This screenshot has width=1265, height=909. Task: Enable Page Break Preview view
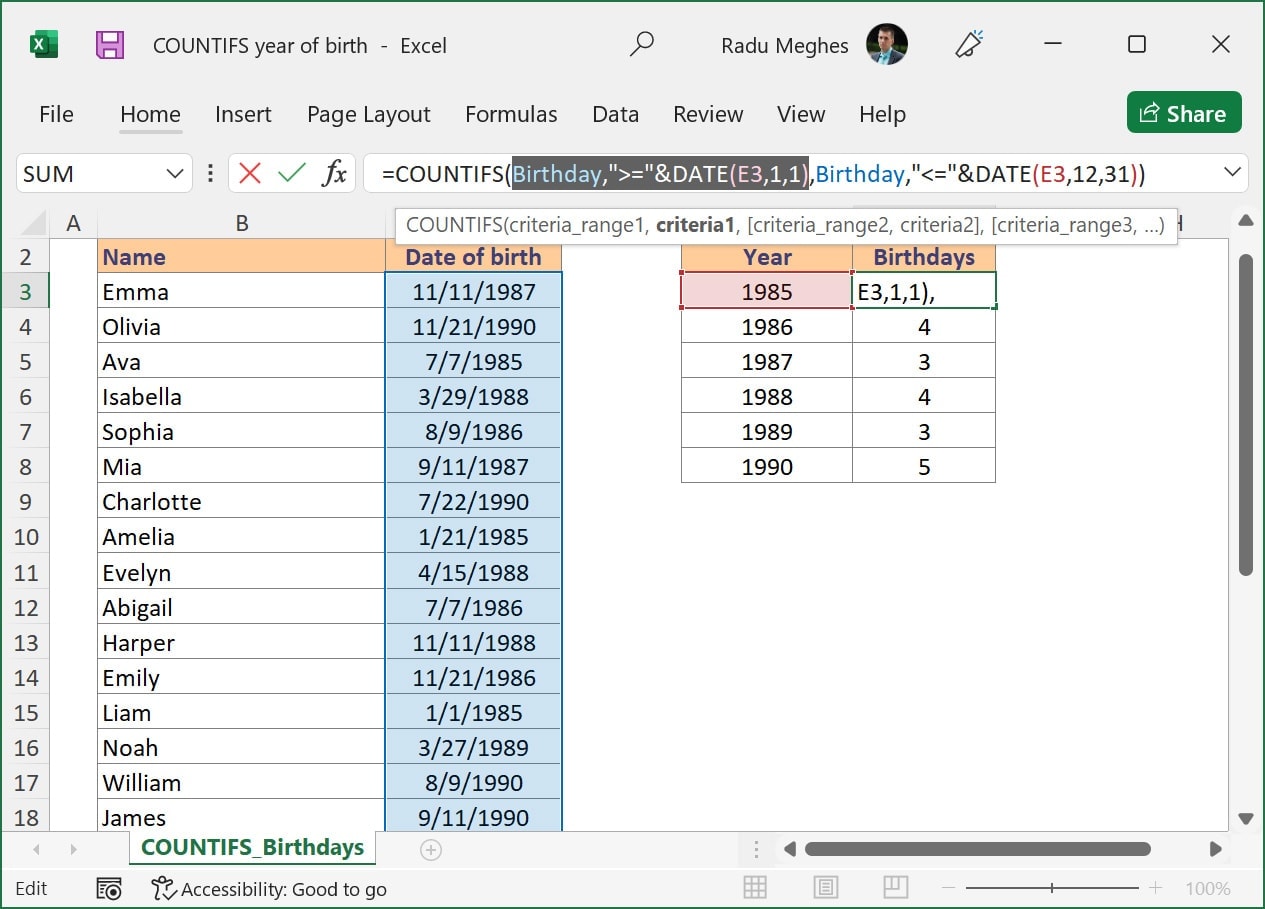(895, 888)
